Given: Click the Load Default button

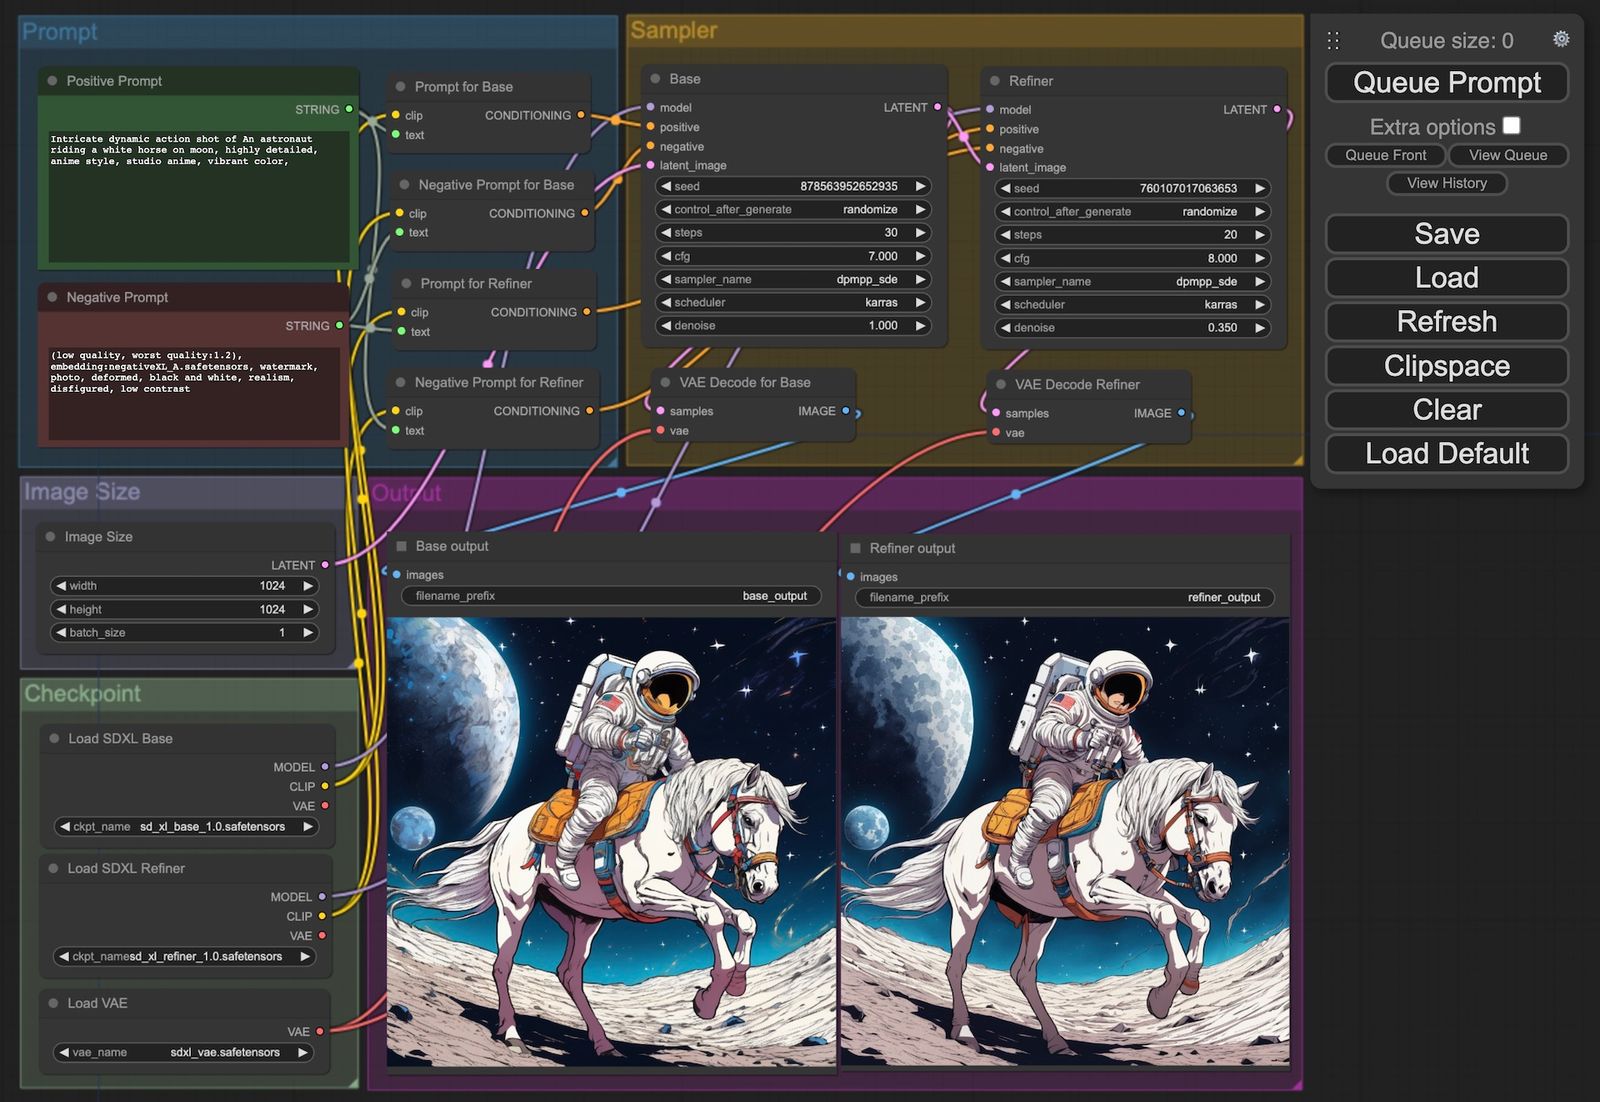Looking at the screenshot, I should pos(1446,454).
